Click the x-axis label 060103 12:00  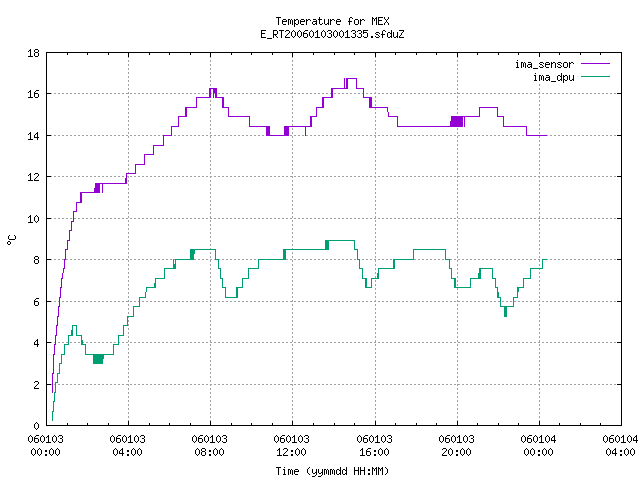[x=291, y=446]
